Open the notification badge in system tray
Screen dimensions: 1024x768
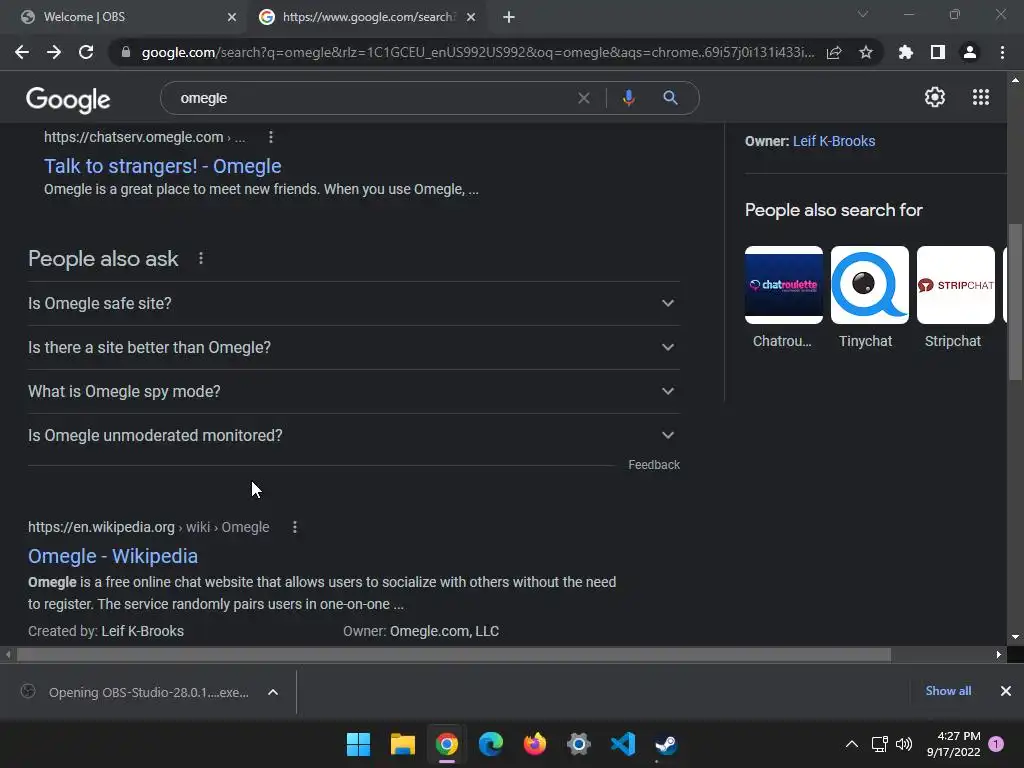[x=997, y=744]
